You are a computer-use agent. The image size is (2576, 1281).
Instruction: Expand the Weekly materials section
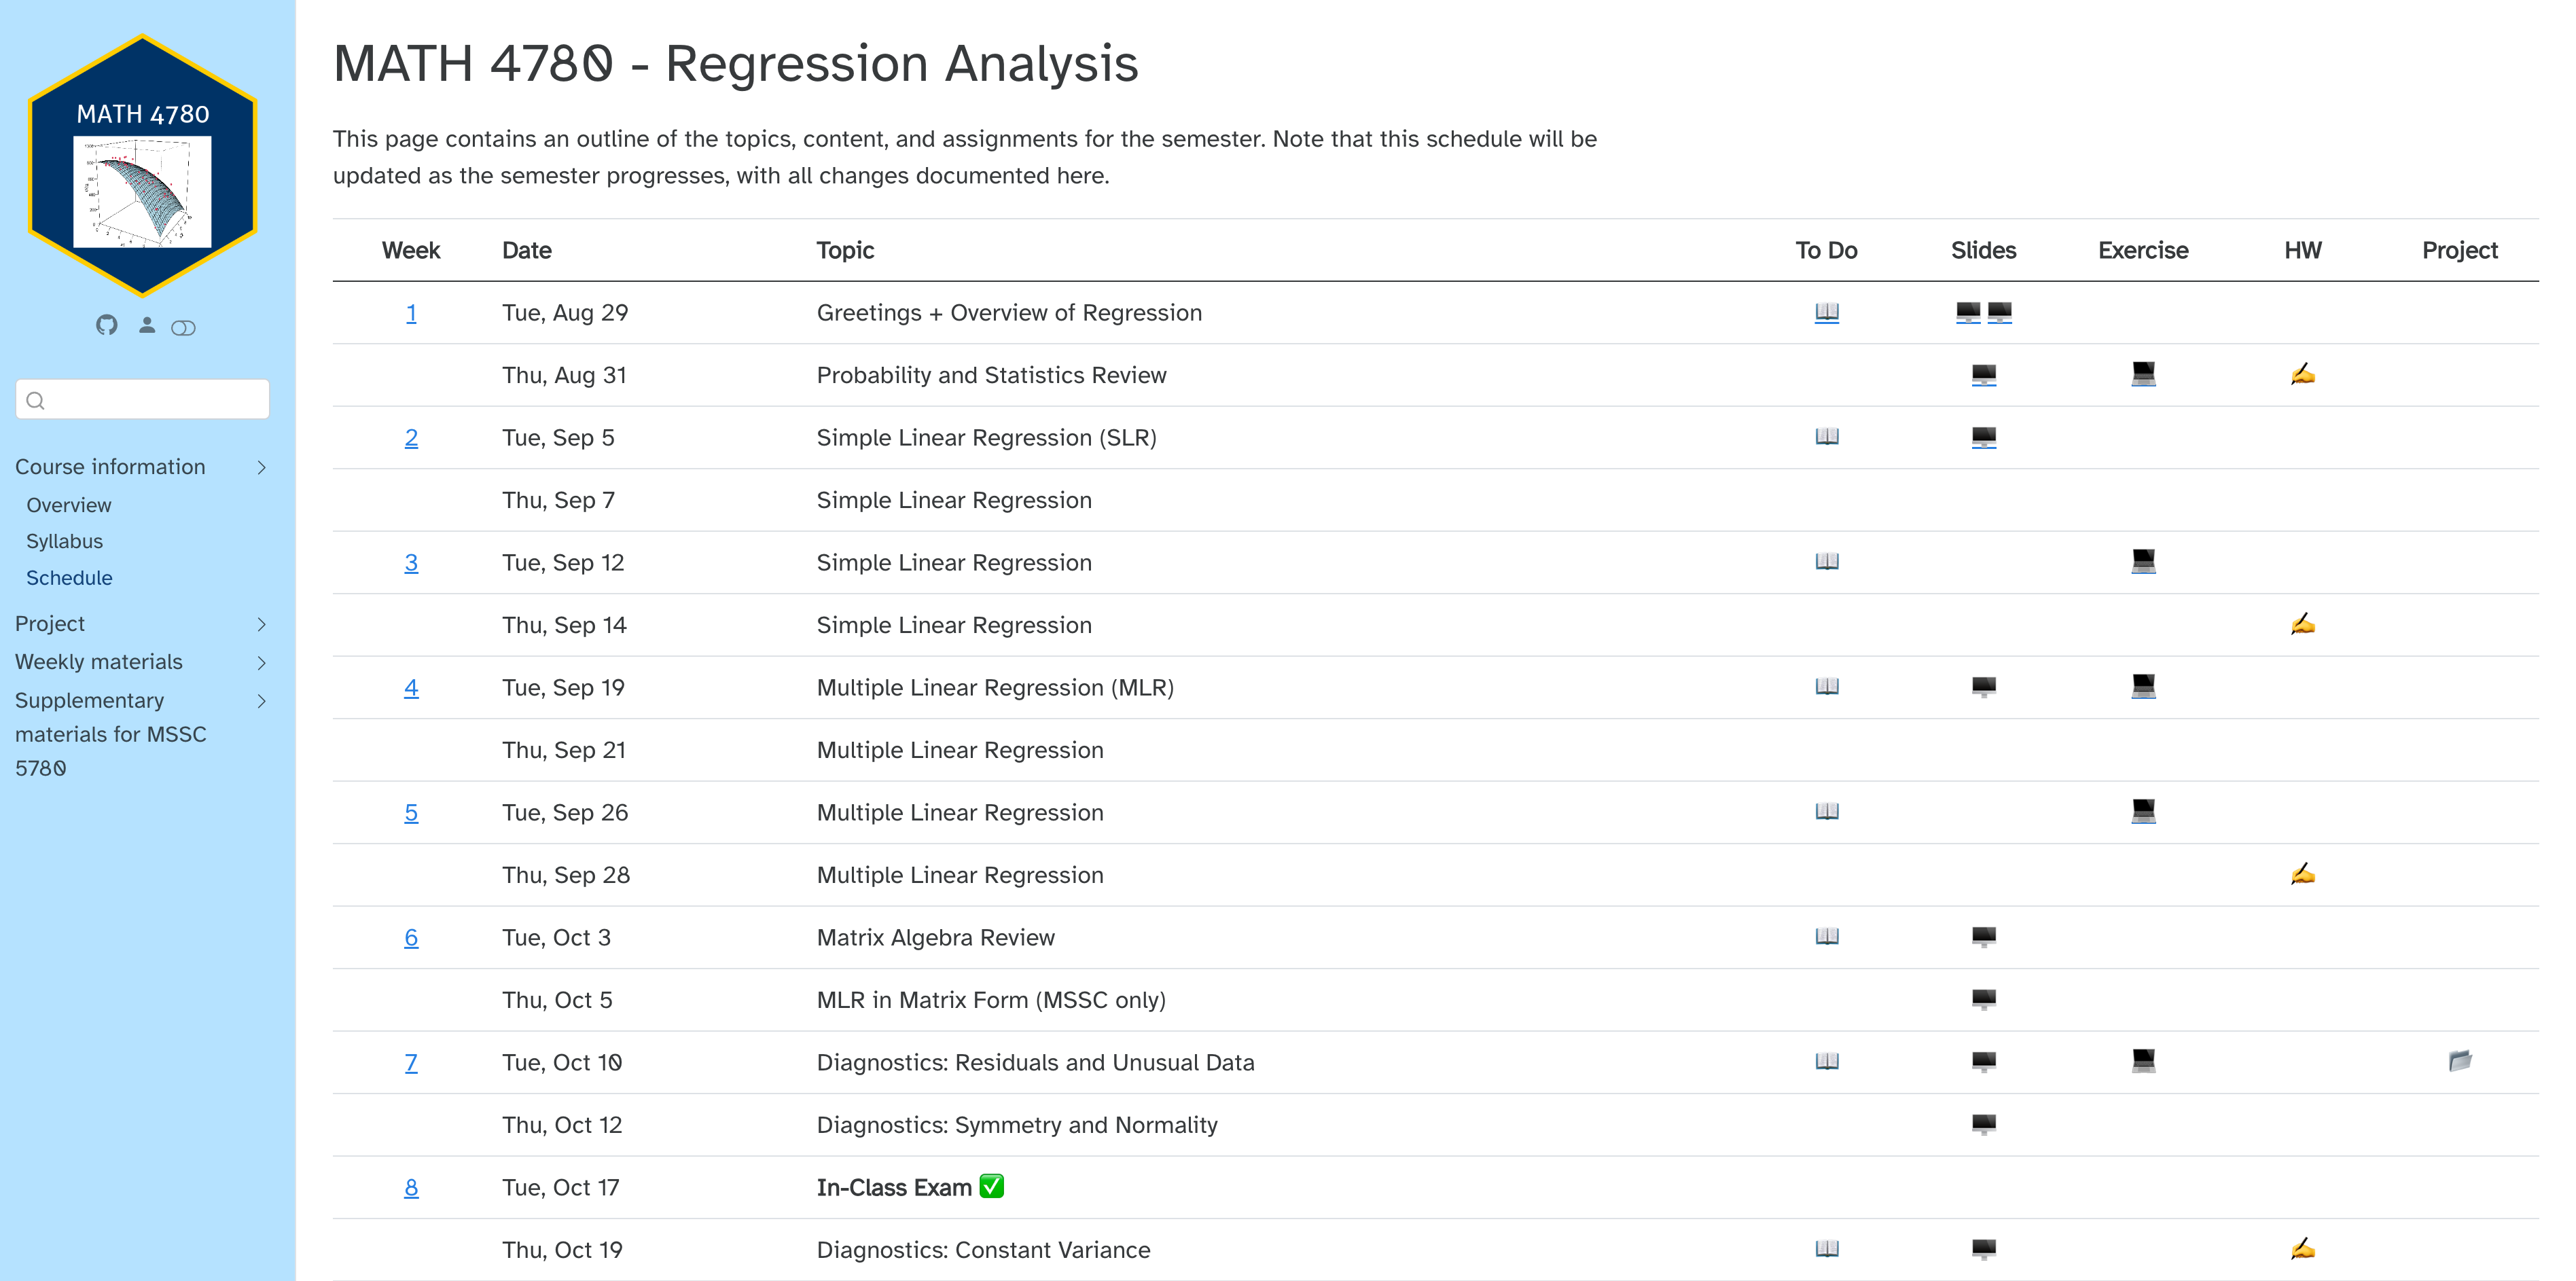(262, 662)
